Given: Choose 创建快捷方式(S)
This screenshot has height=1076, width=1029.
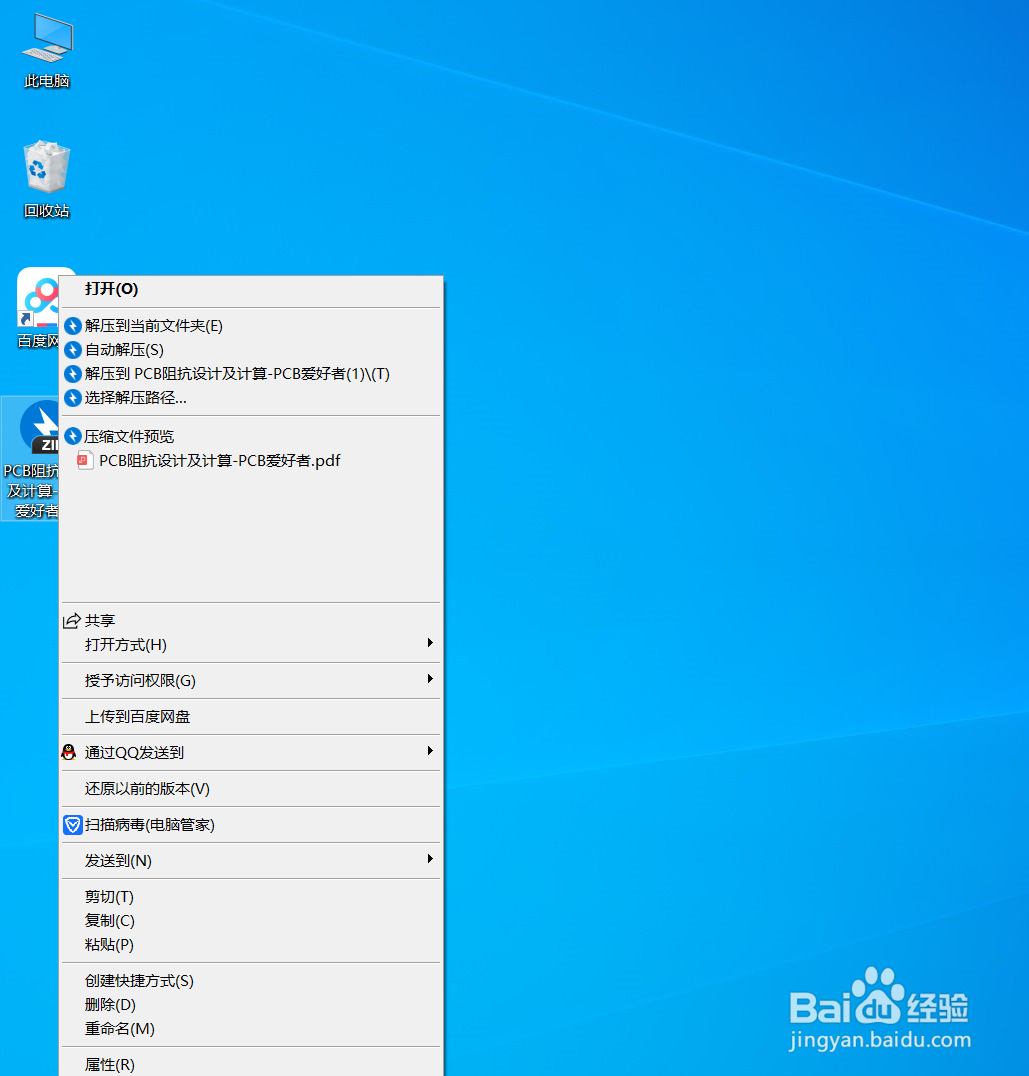Looking at the screenshot, I should [x=250, y=981].
